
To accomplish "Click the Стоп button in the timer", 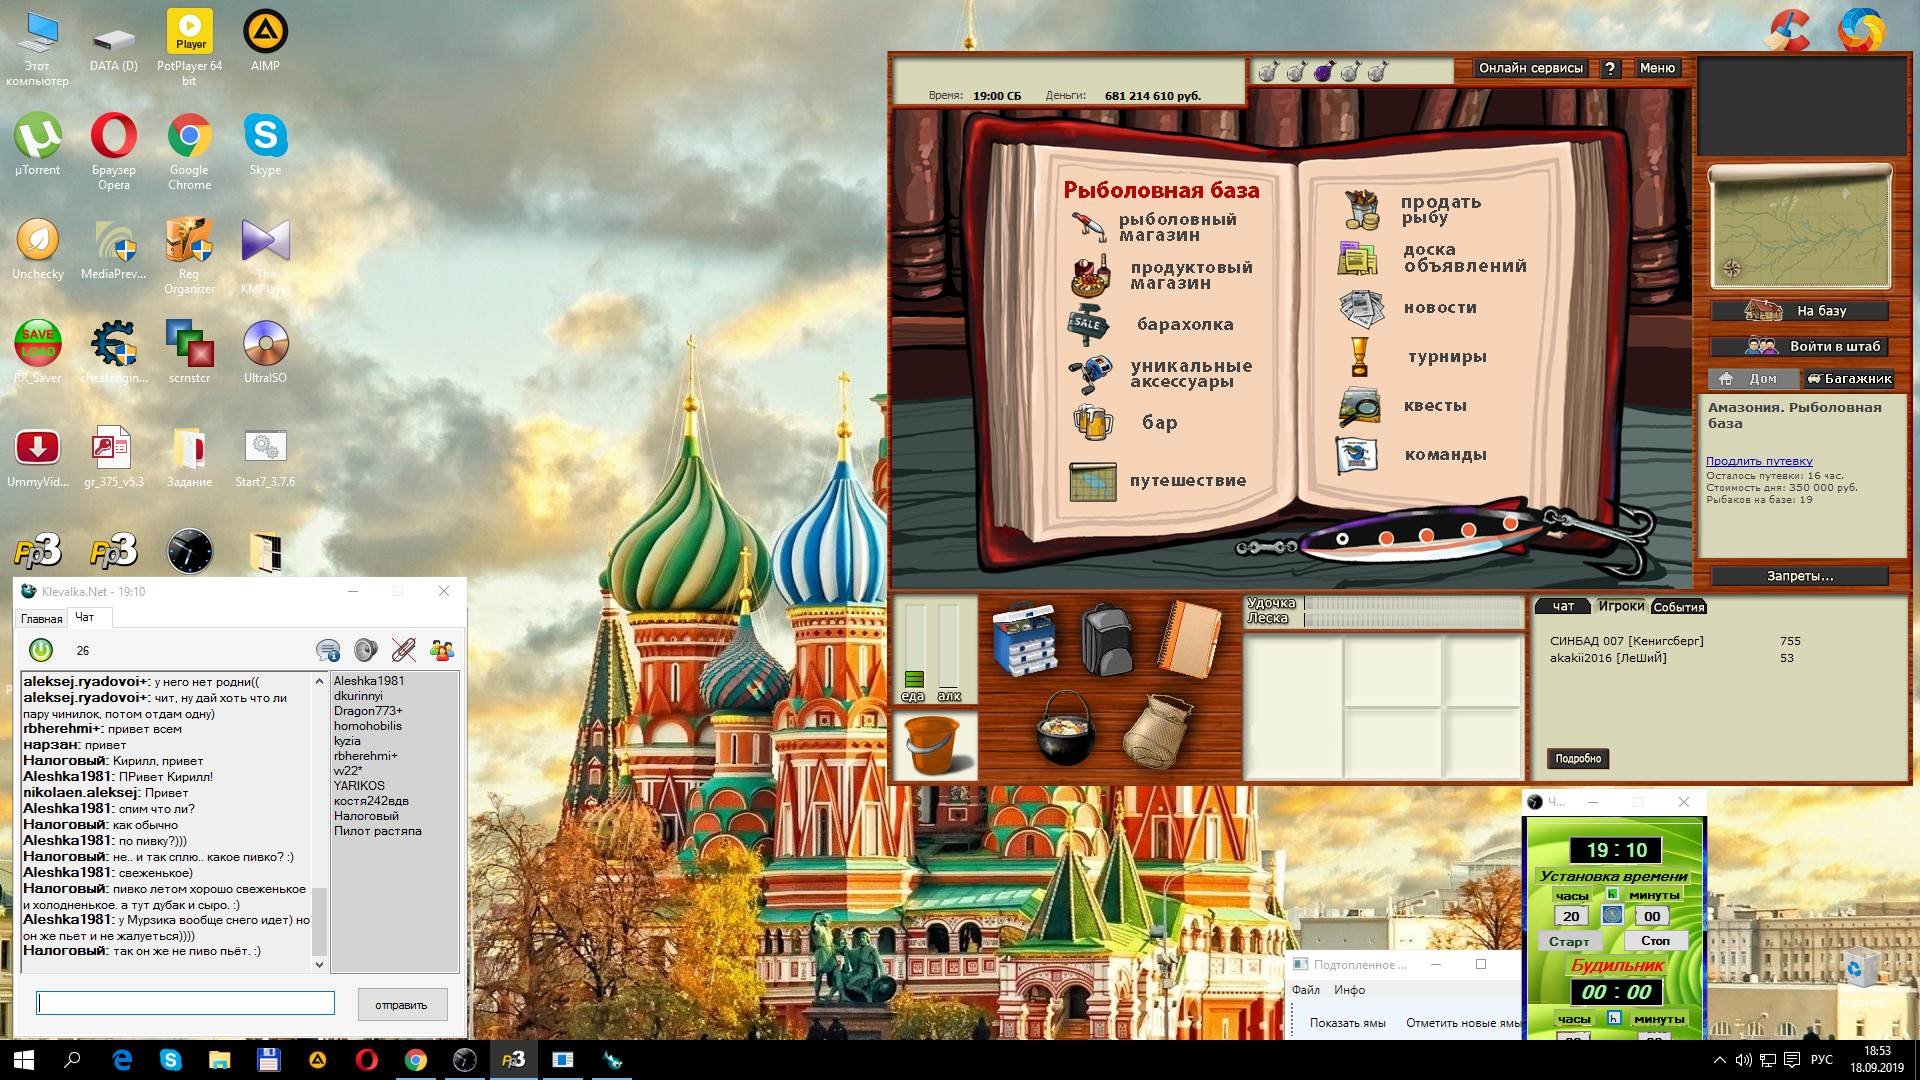I will pos(1655,941).
